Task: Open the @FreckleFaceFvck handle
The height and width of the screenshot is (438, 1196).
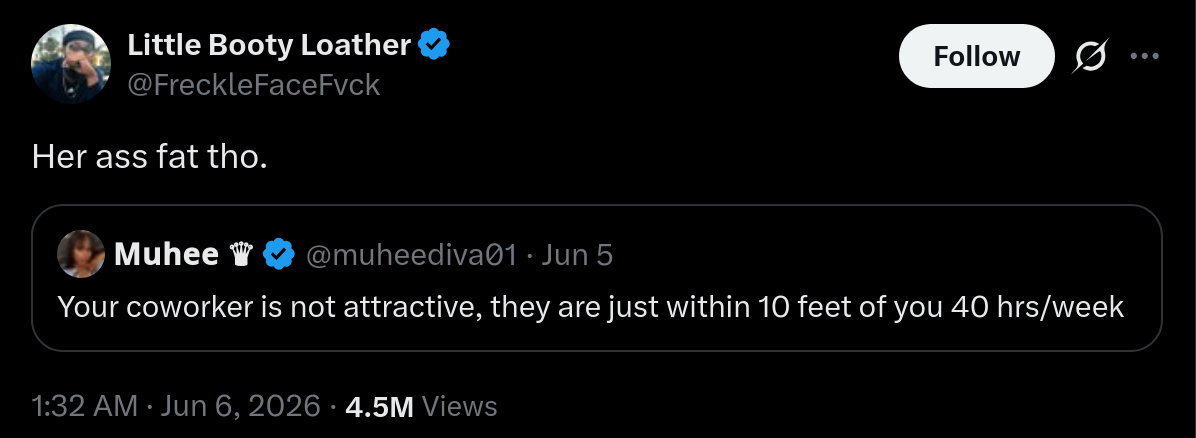Action: (x=253, y=85)
